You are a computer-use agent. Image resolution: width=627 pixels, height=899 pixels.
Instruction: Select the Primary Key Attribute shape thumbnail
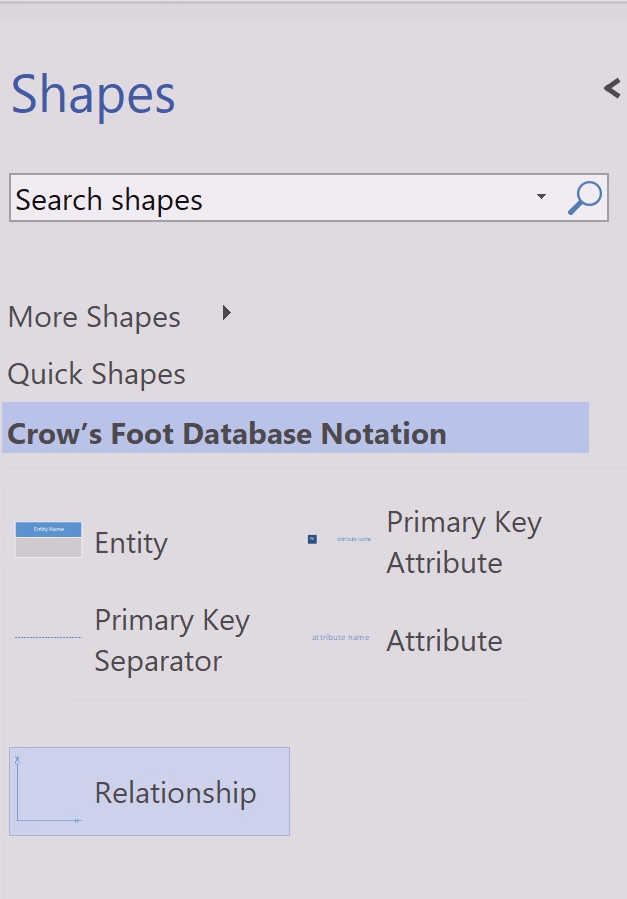pos(340,539)
